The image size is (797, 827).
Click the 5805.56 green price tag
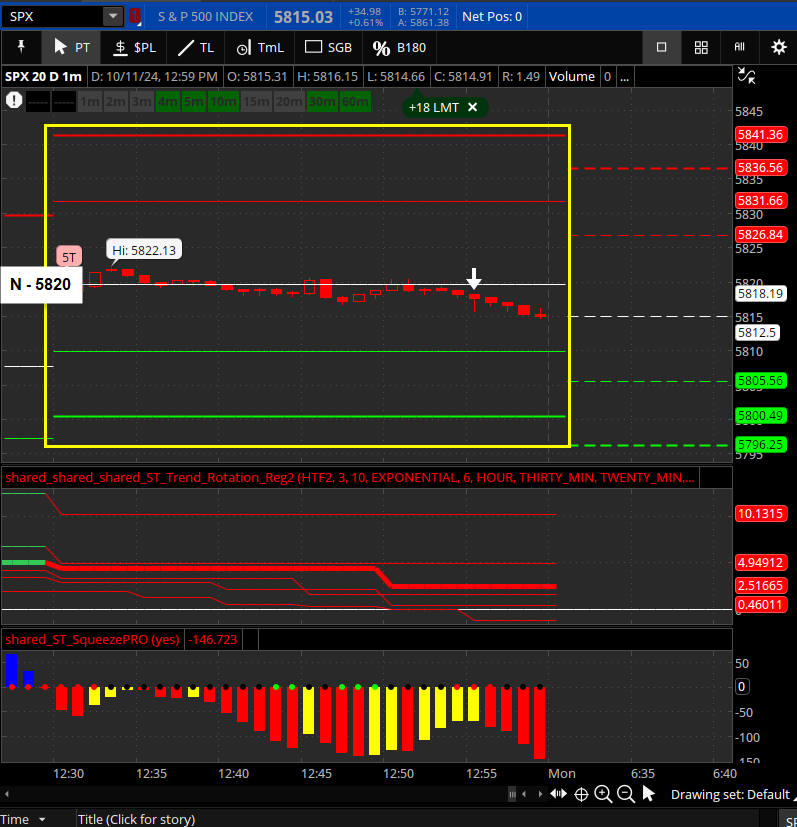tap(760, 380)
